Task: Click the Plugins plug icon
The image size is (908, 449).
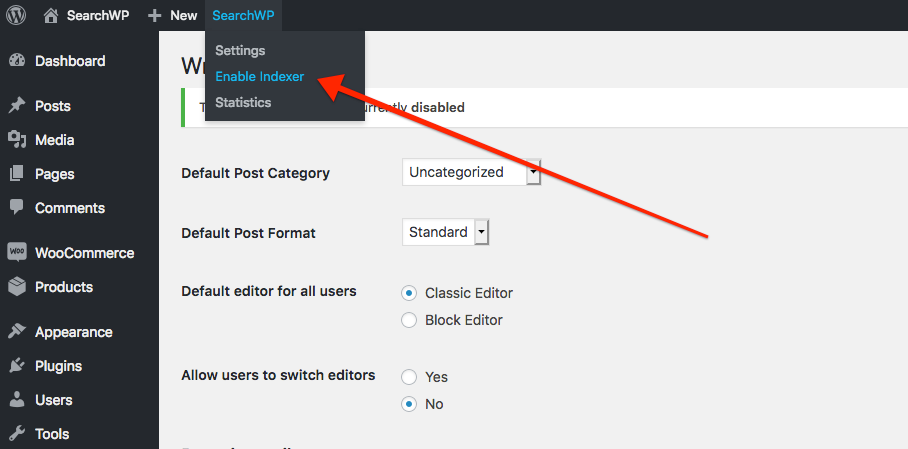Action: [x=17, y=366]
